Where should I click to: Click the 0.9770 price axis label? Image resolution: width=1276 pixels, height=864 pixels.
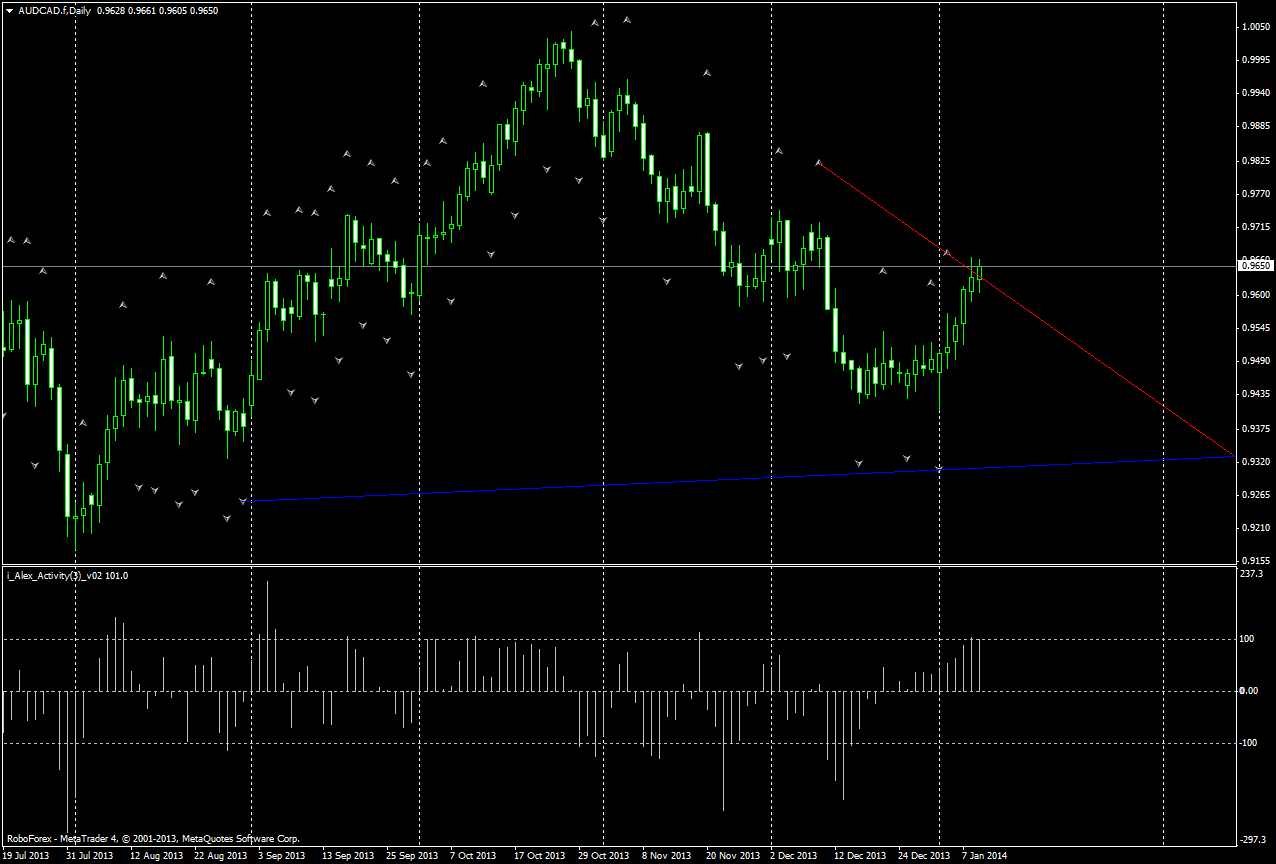point(1255,195)
